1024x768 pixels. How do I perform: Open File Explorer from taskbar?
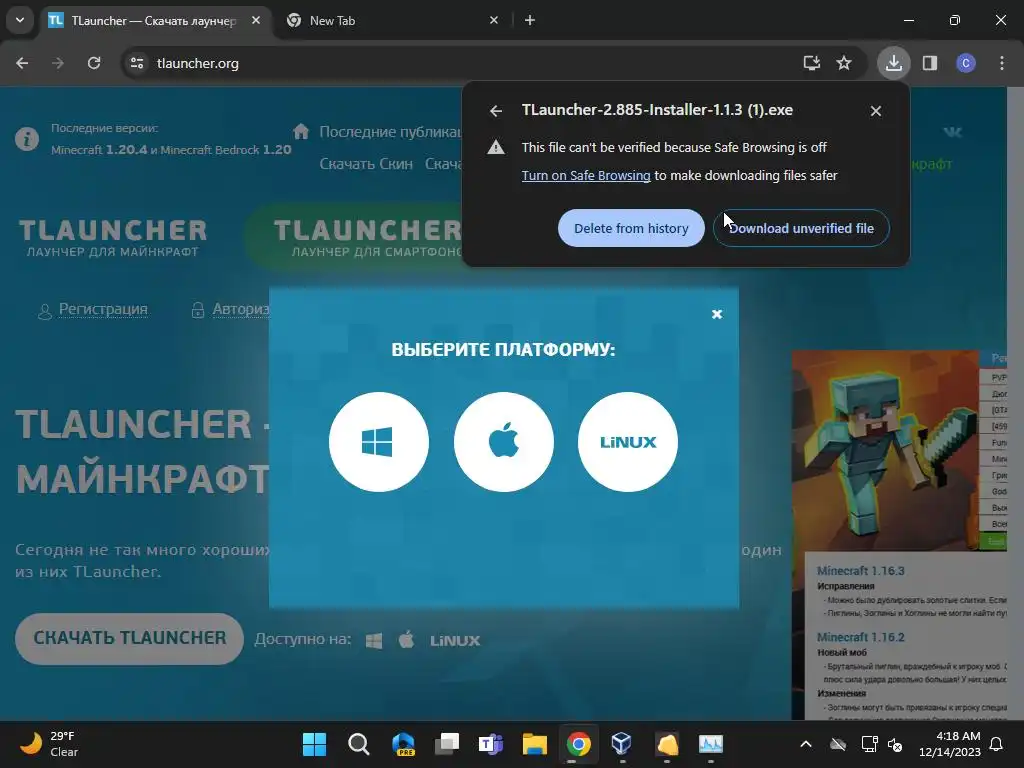coord(534,744)
